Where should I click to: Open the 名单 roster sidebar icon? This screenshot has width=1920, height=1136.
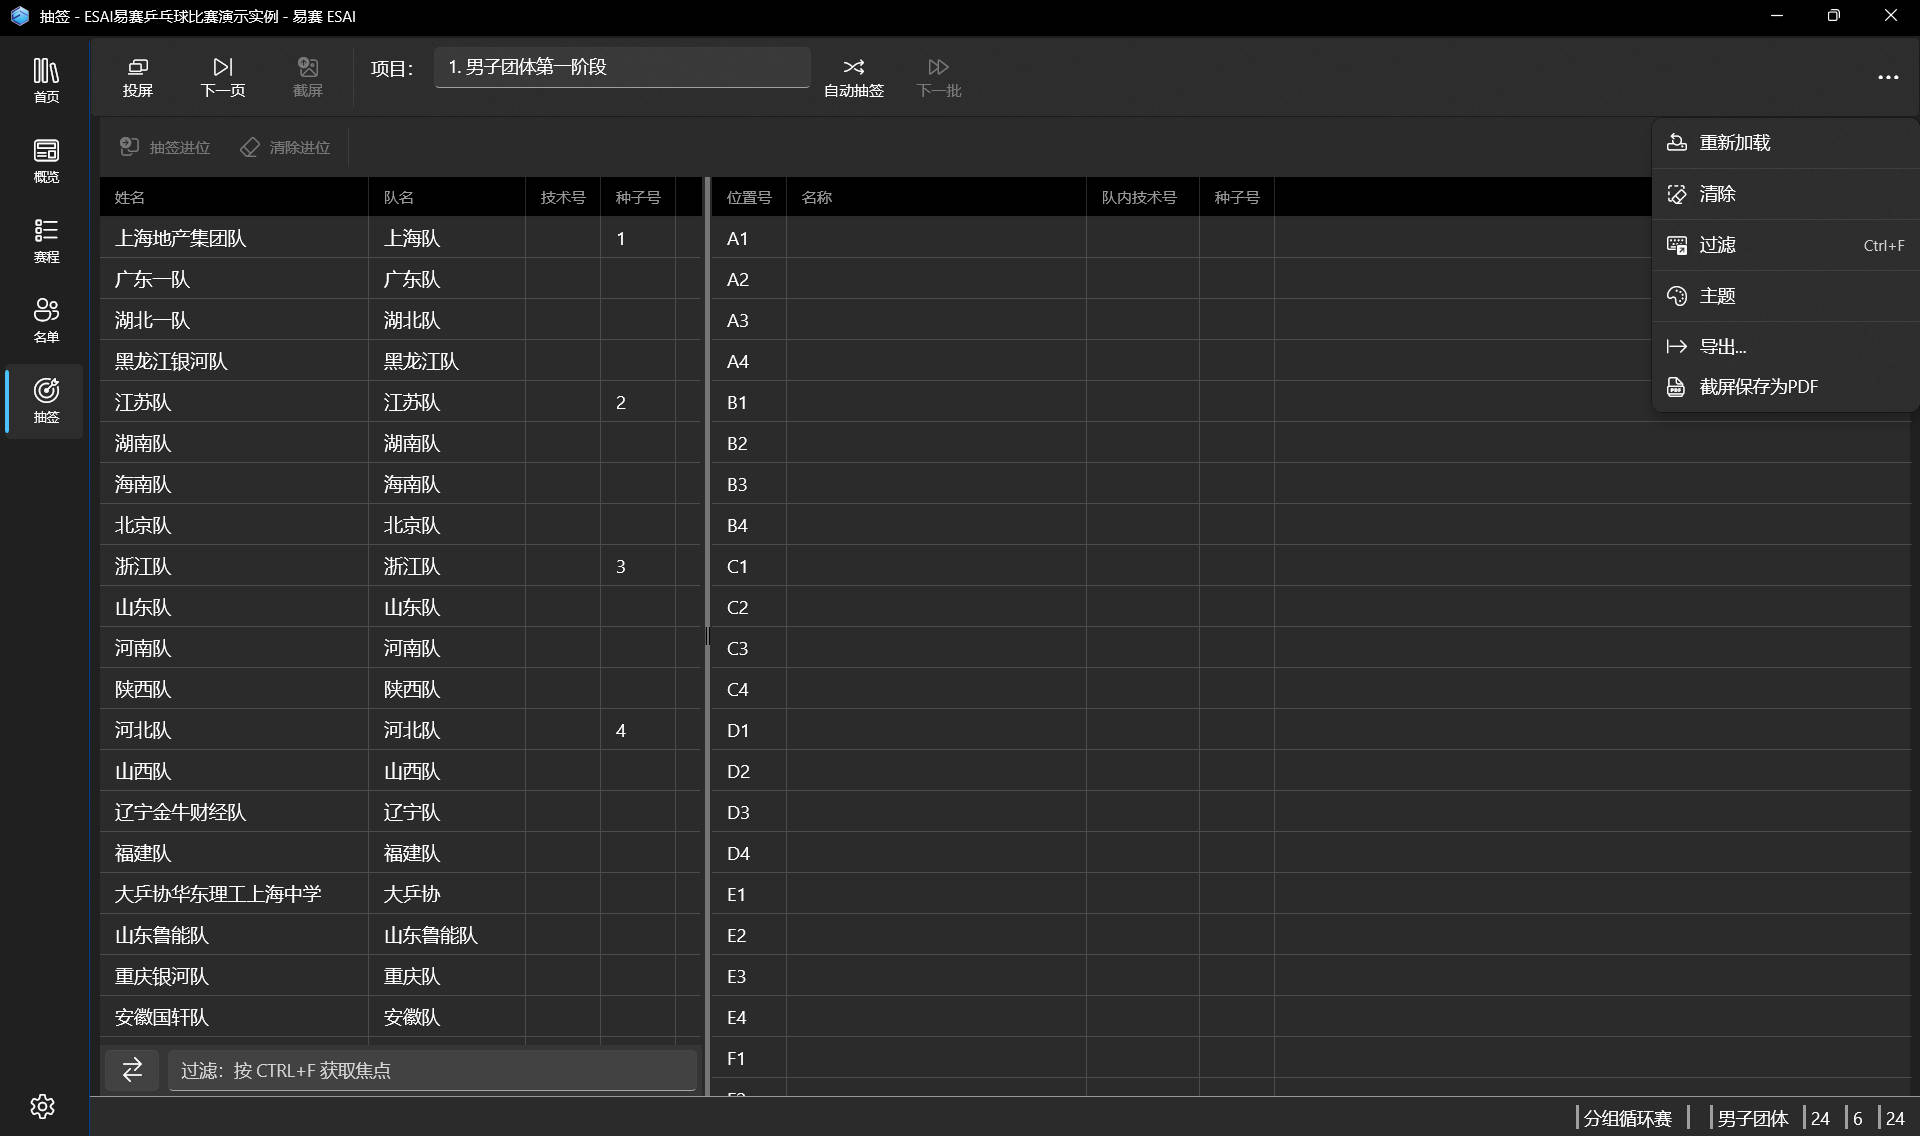tap(46, 320)
